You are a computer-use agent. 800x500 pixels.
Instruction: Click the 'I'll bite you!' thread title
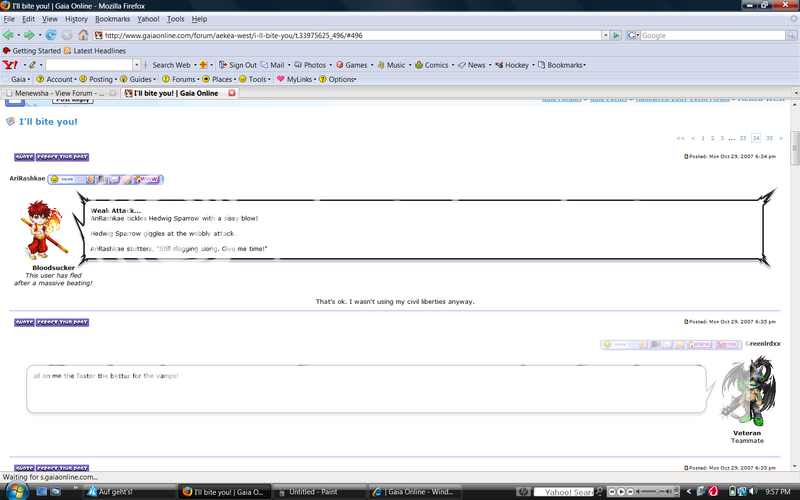point(48,122)
